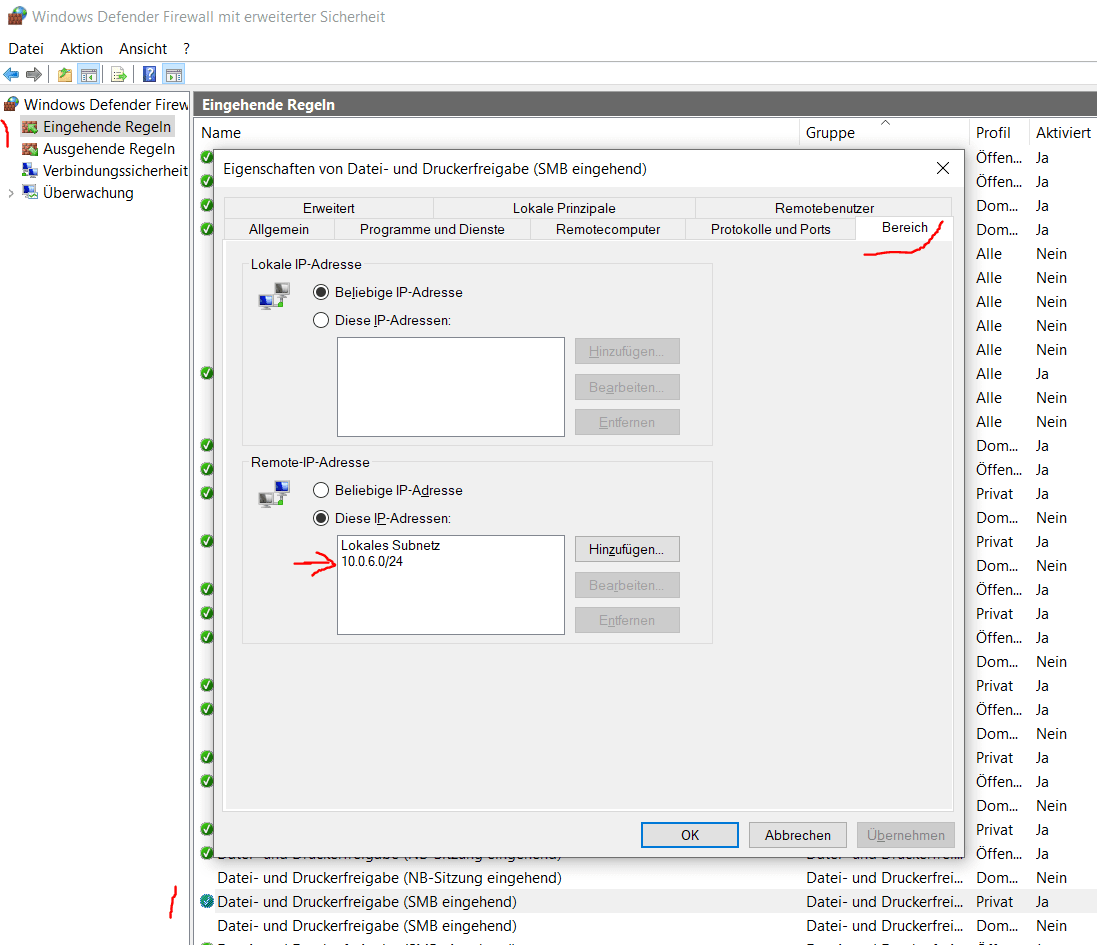Select the SMB eingehend rule with Privat profile
The height and width of the screenshot is (945, 1097).
pyautogui.click(x=645, y=902)
